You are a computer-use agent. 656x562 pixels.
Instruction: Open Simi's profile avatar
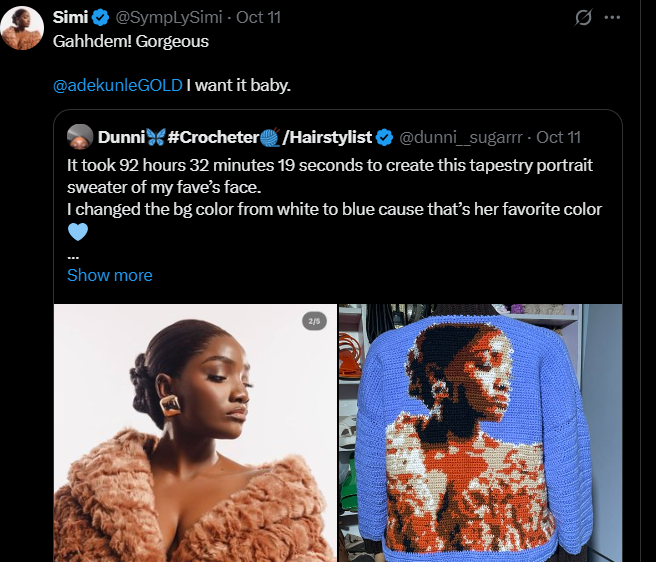[x=22, y=27]
